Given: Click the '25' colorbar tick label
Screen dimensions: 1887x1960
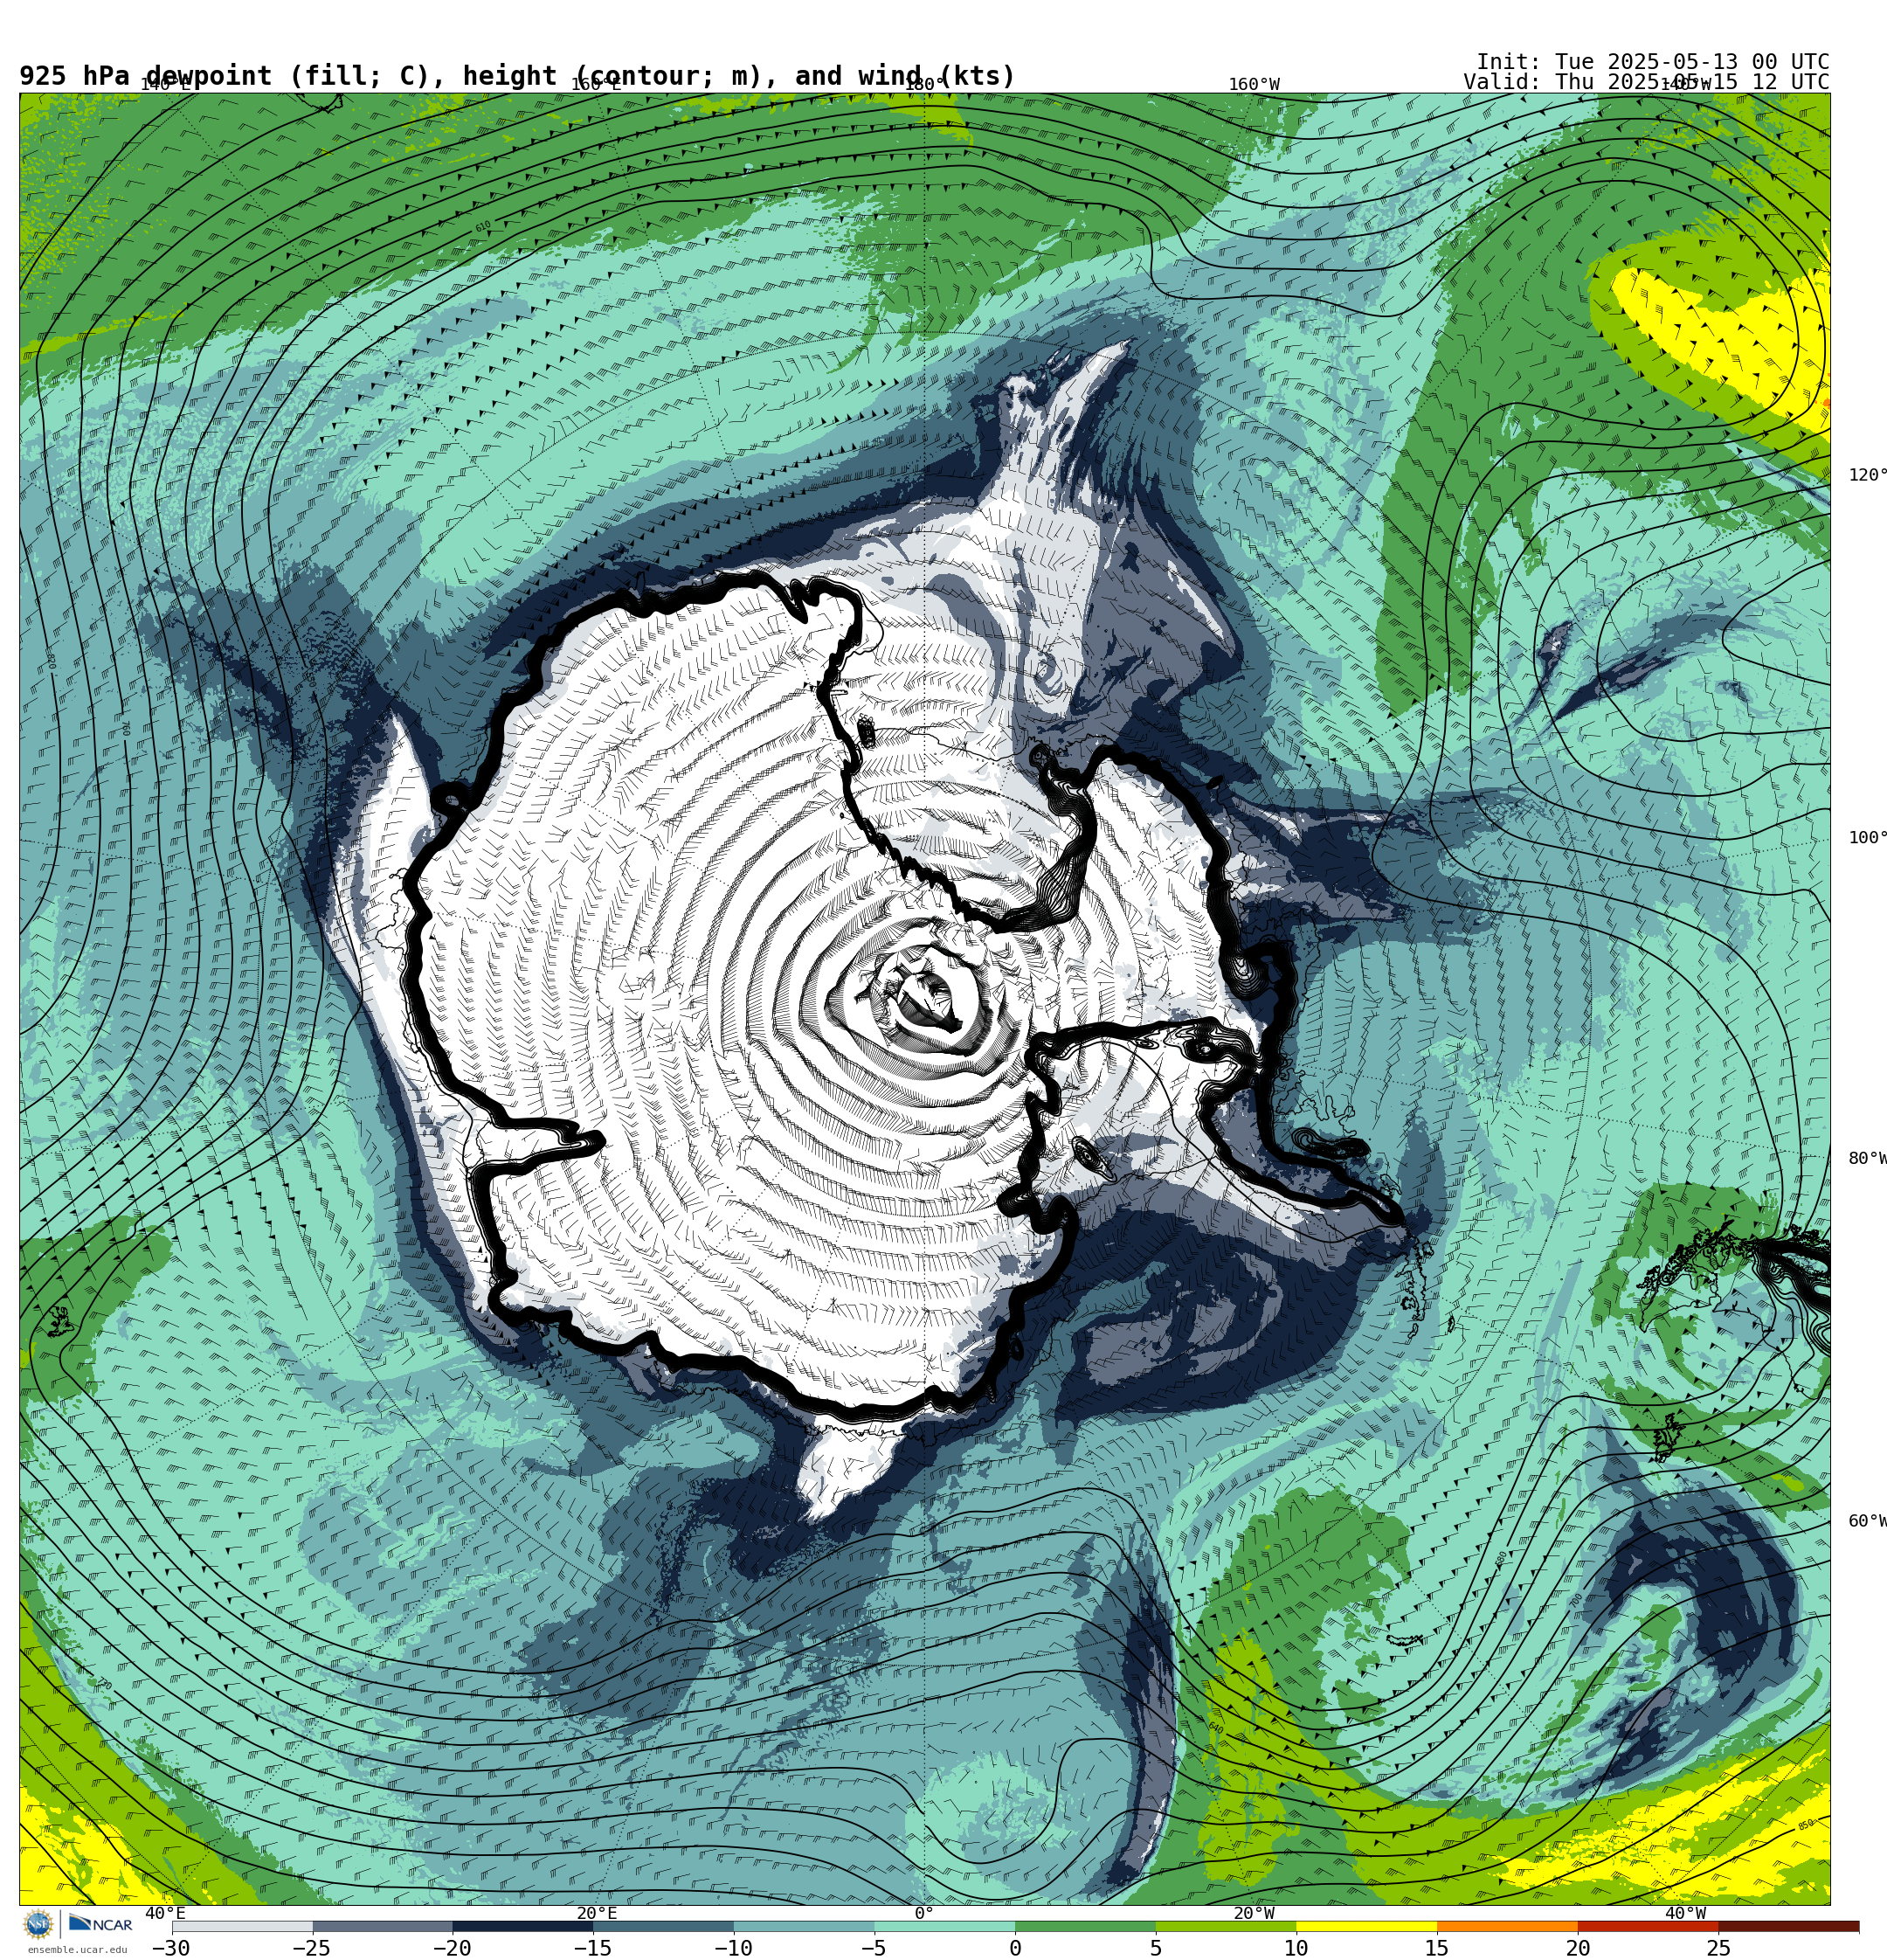Looking at the screenshot, I should (x=1718, y=1948).
